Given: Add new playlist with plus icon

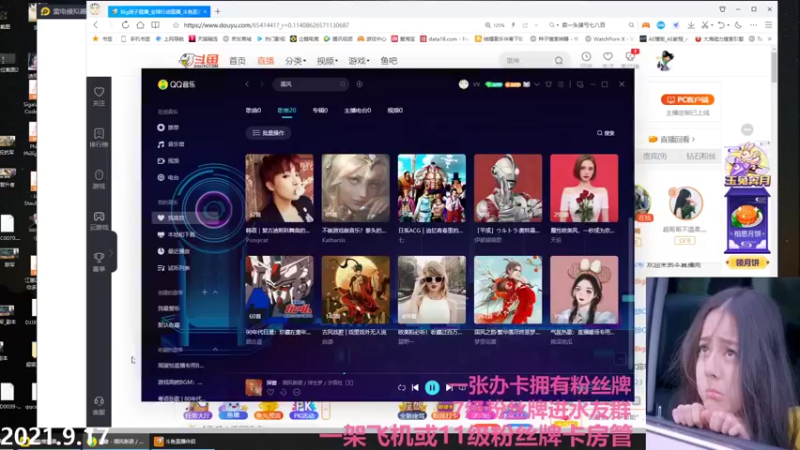Looking at the screenshot, I should point(204,292).
